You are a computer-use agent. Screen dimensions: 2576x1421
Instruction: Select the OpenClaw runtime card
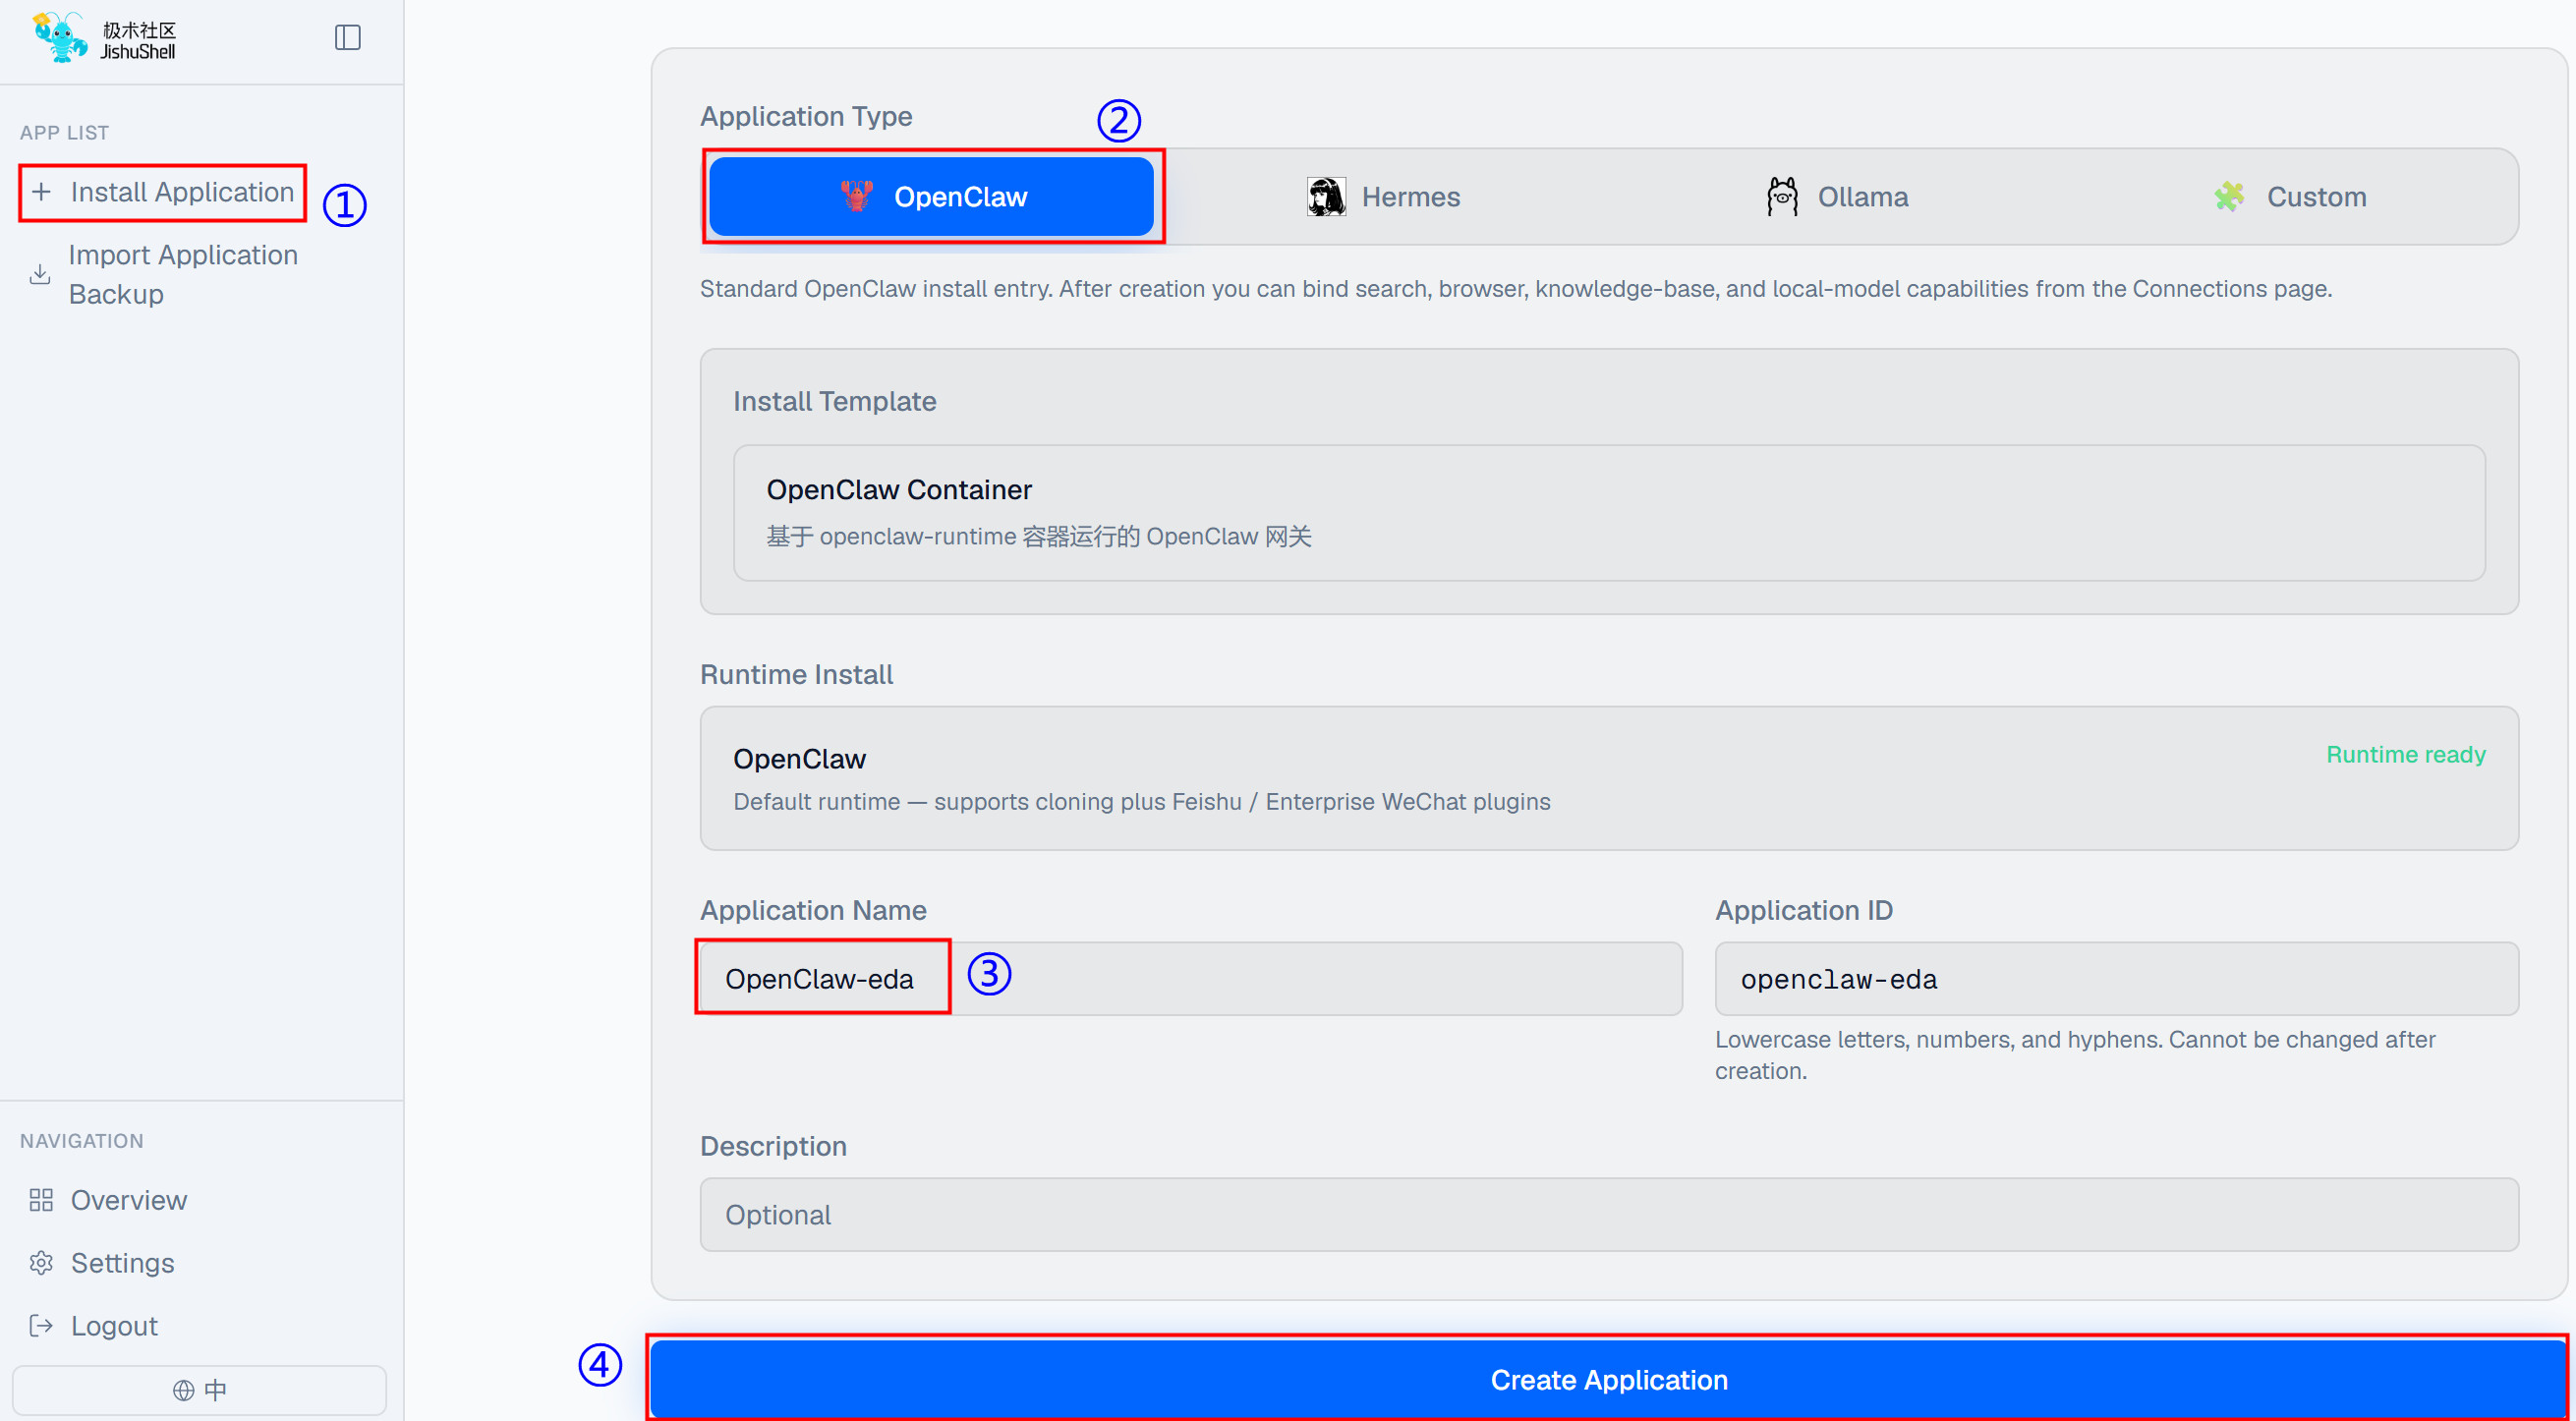point(1609,779)
